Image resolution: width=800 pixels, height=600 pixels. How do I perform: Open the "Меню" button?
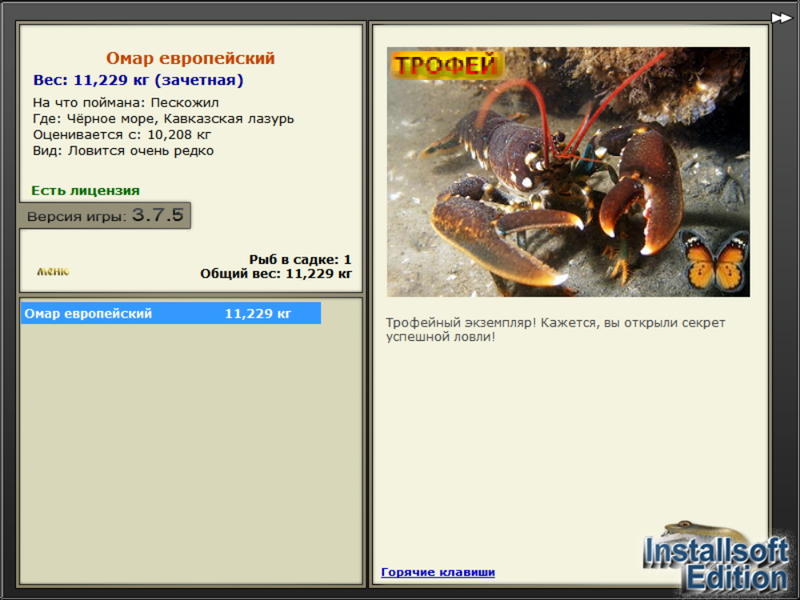[53, 271]
